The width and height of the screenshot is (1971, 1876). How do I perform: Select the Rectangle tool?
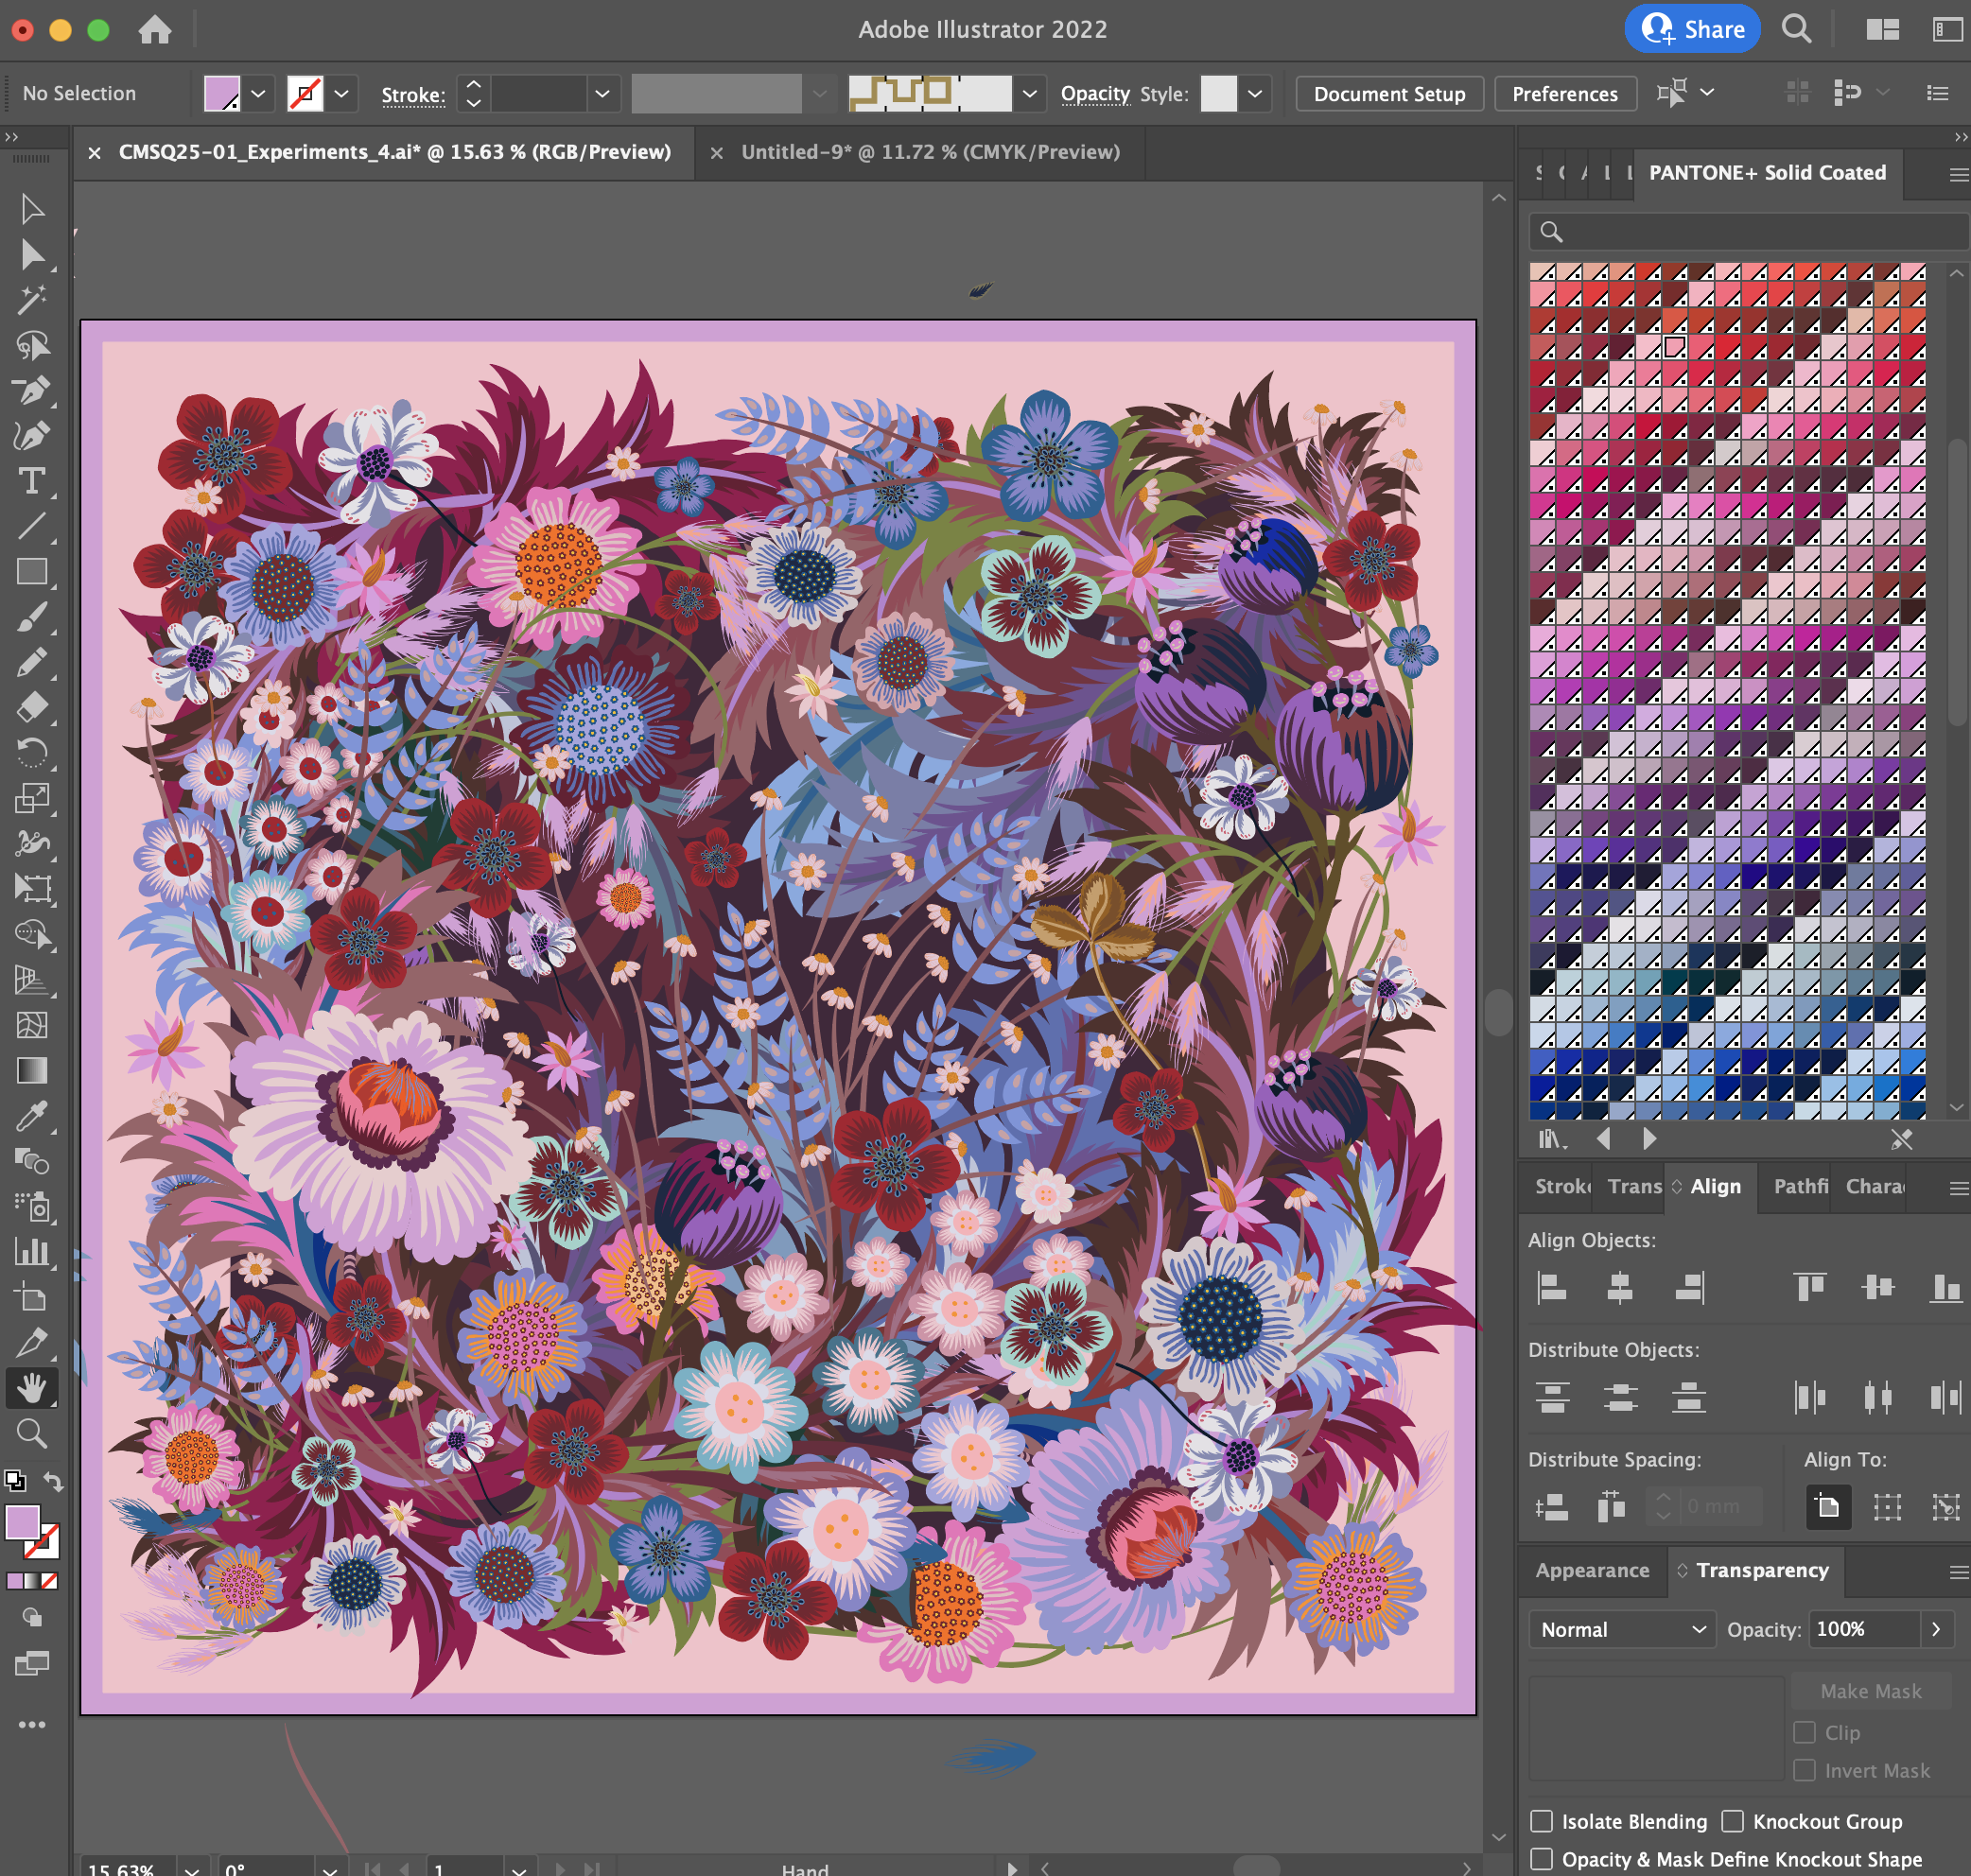(32, 572)
